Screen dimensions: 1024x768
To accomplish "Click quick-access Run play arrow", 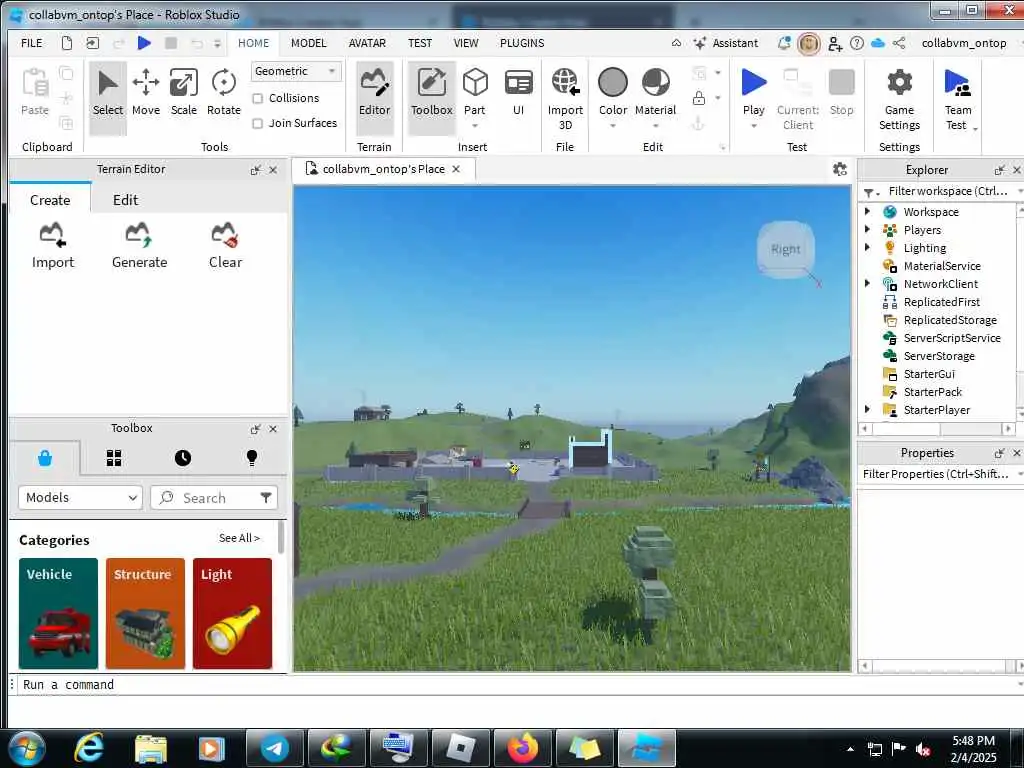I will coord(144,43).
